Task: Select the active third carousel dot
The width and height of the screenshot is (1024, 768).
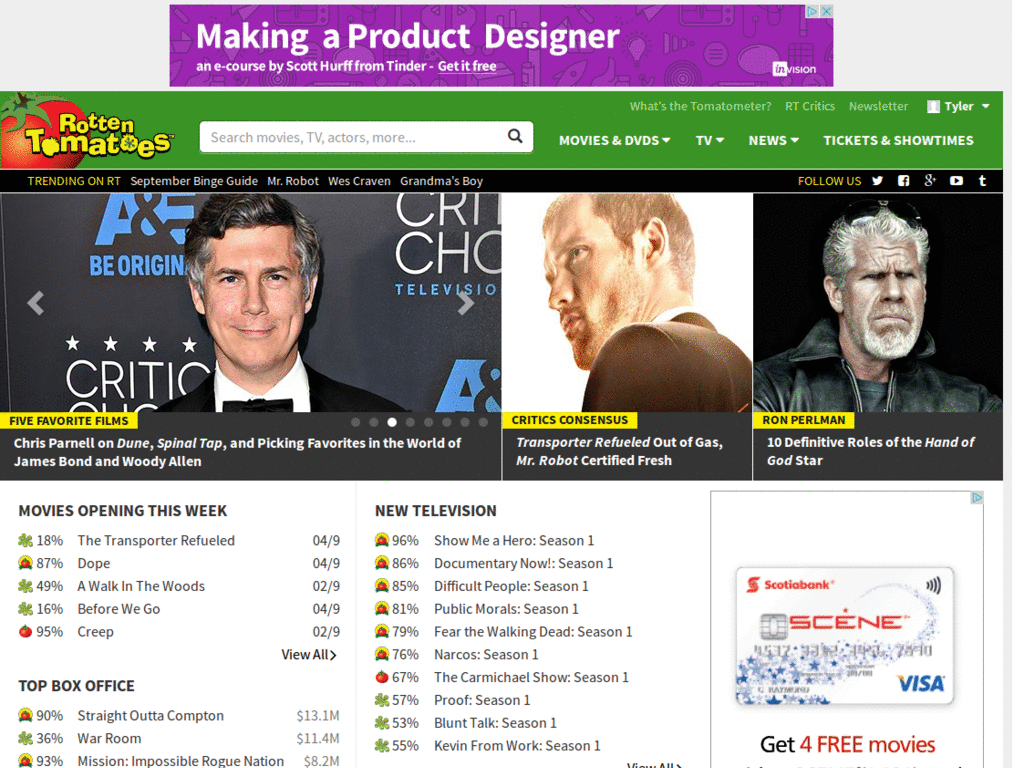Action: (x=392, y=423)
